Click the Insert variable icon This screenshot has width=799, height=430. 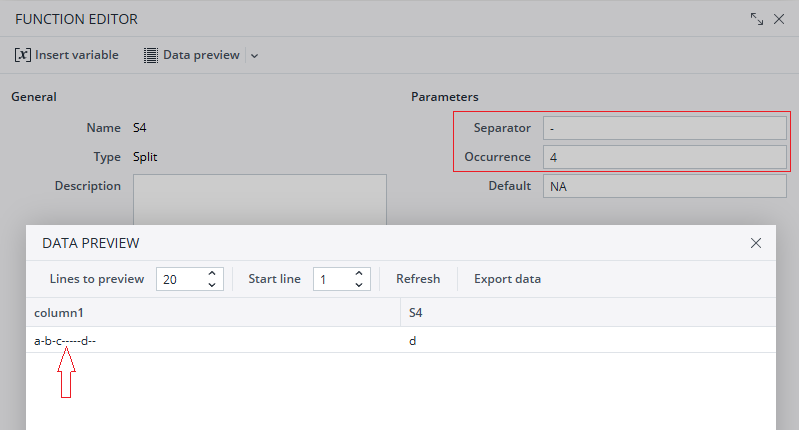point(23,55)
